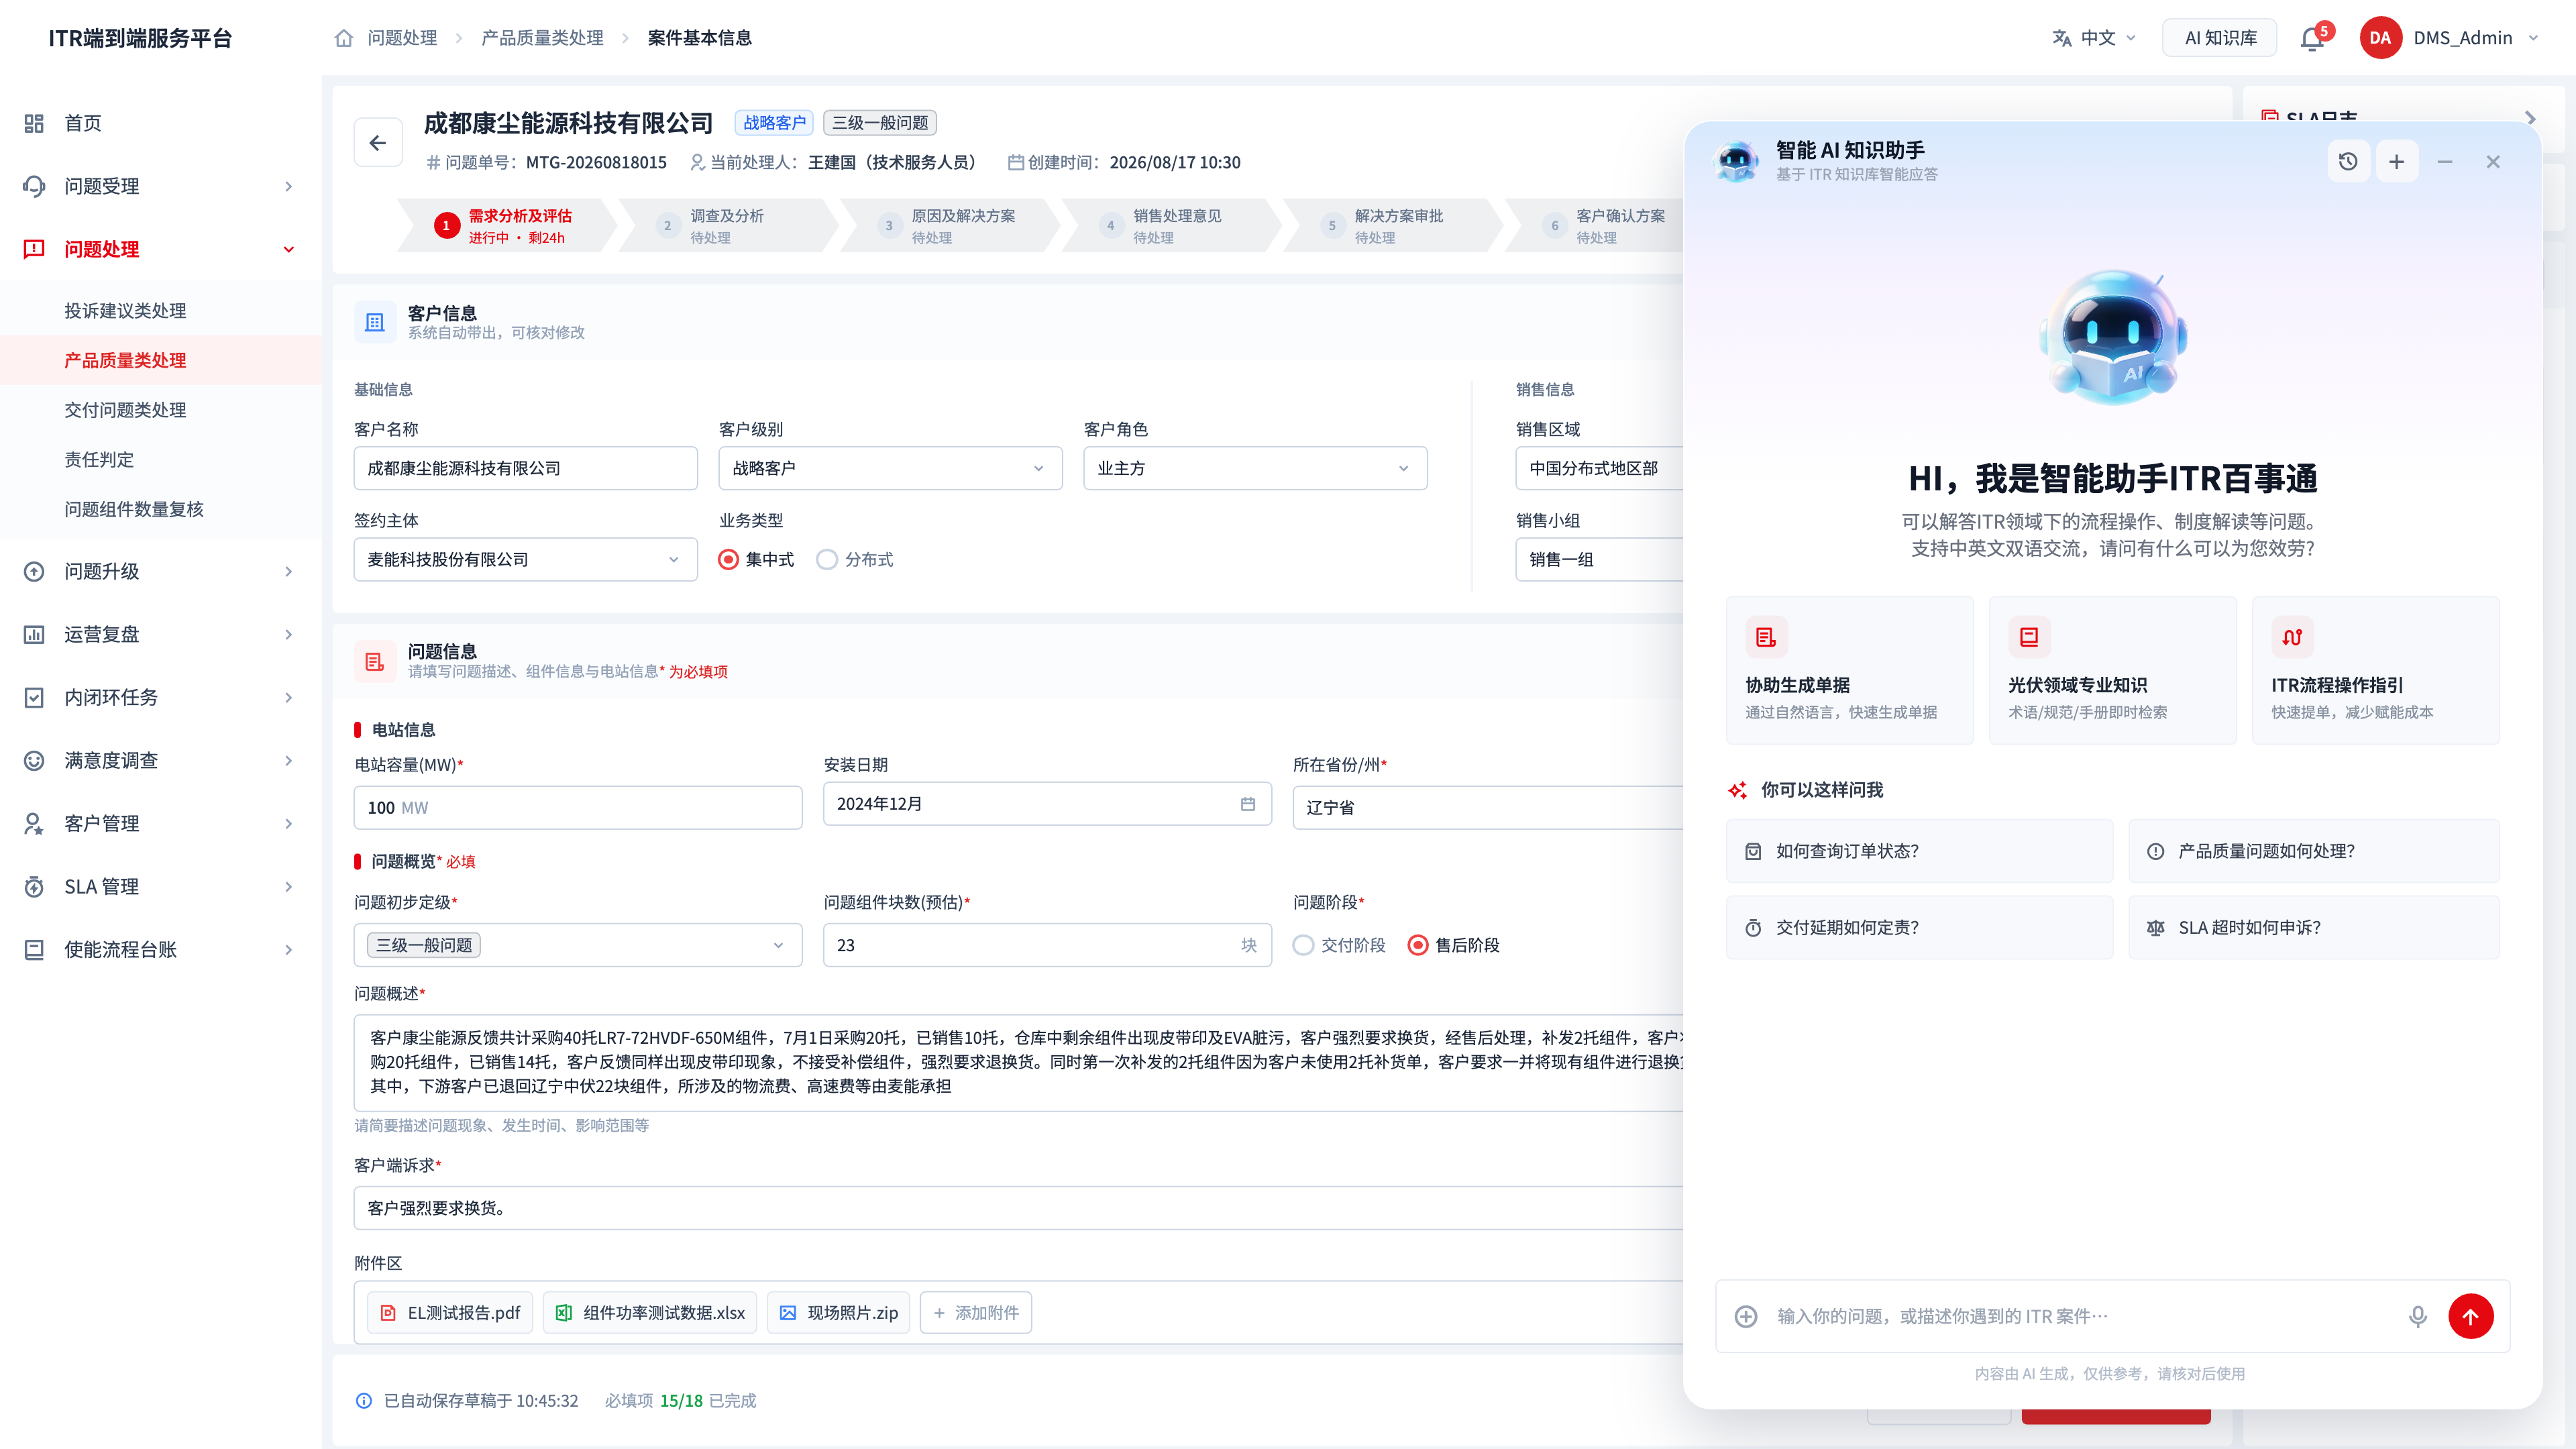The height and width of the screenshot is (1449, 2576).
Task: Open the 客户级别 dropdown
Action: coord(890,468)
